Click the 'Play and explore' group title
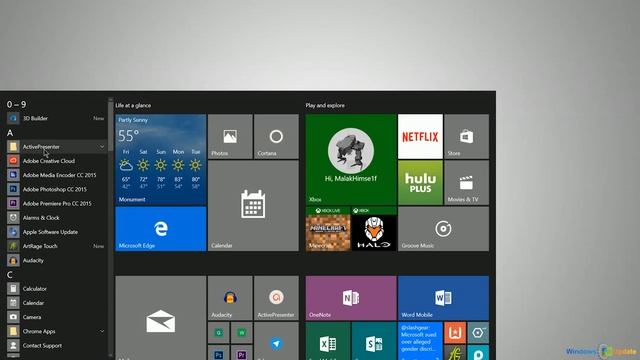 click(325, 105)
